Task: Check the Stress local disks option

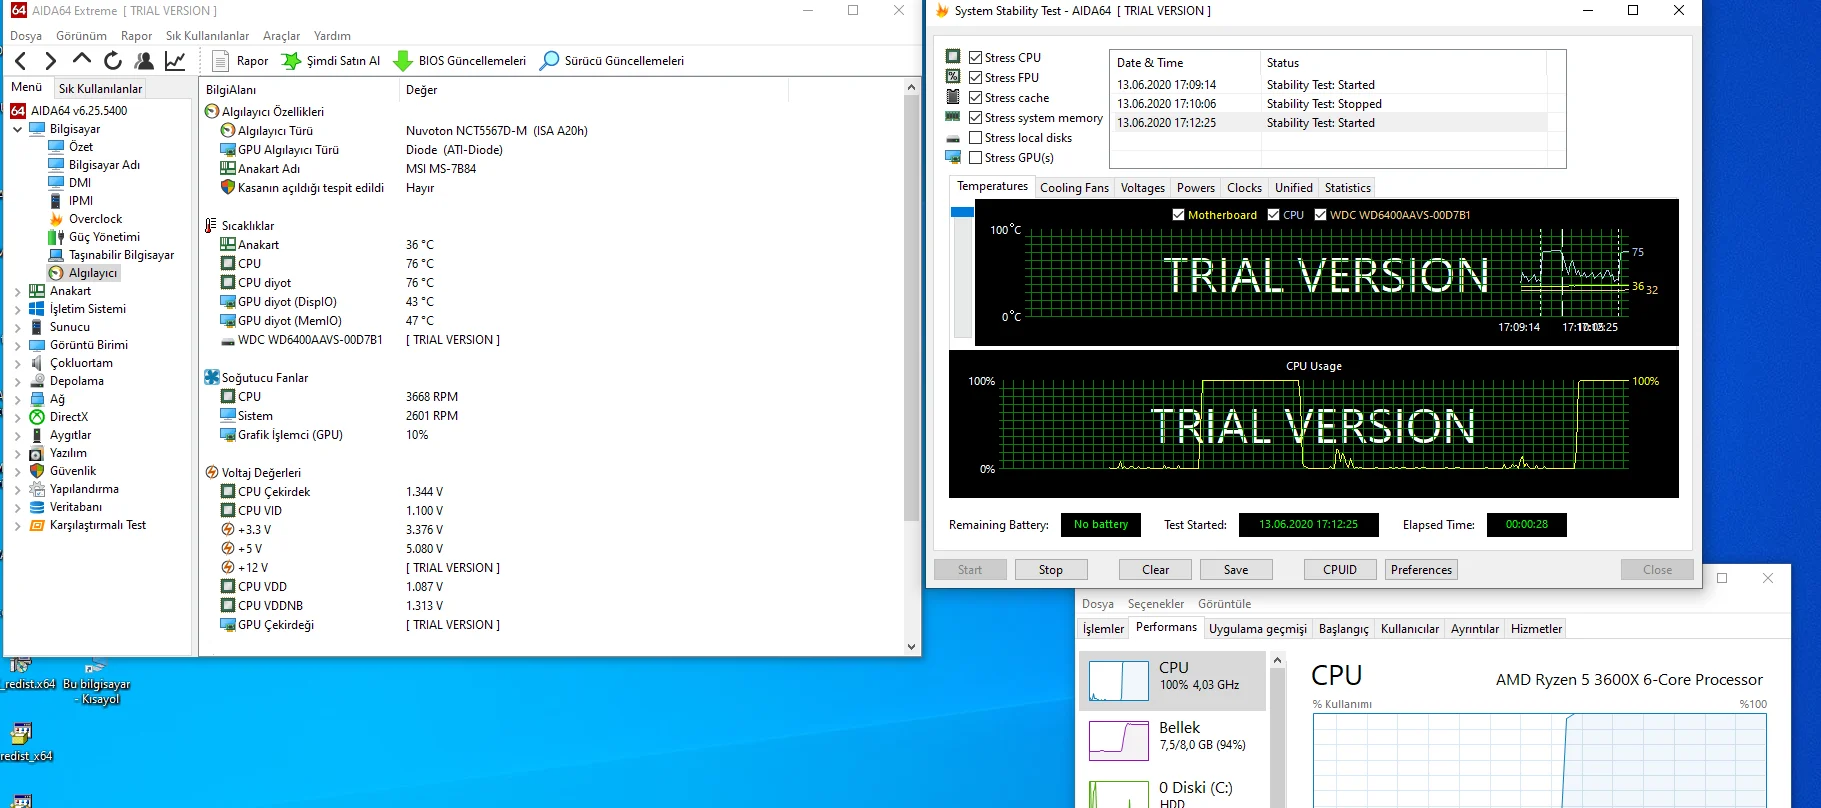Action: [x=975, y=138]
